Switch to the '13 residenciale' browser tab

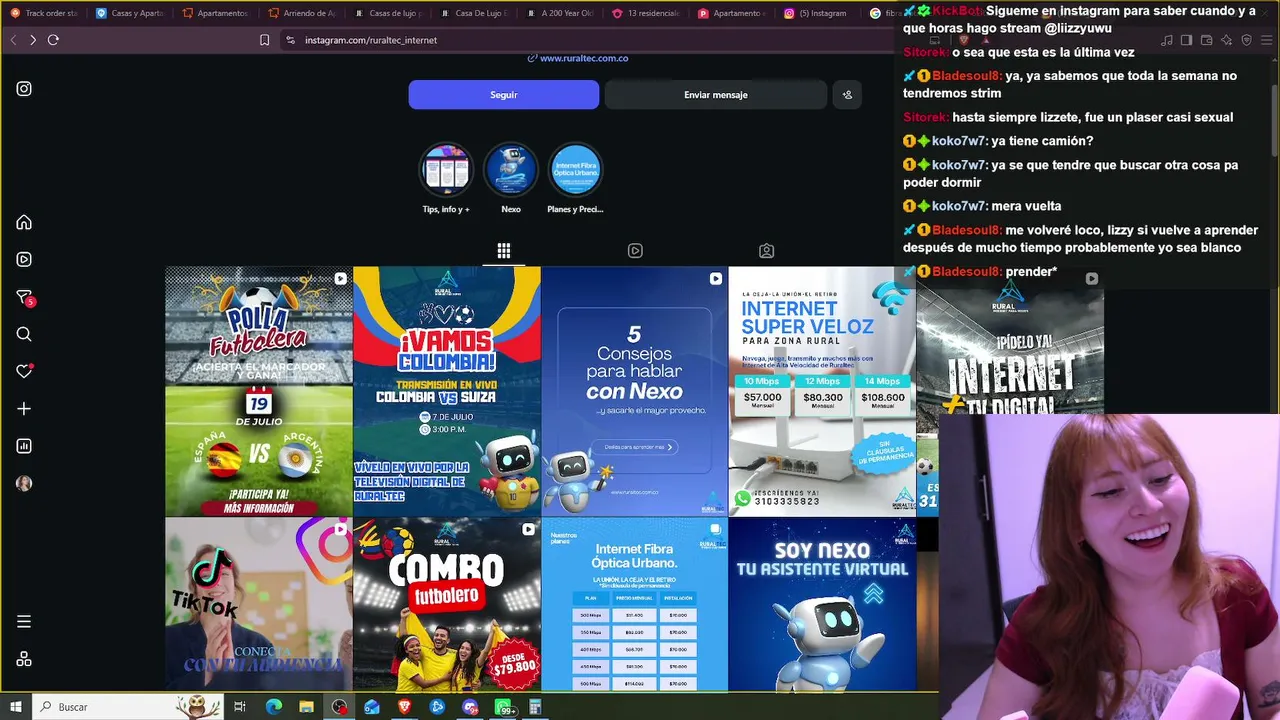point(647,13)
